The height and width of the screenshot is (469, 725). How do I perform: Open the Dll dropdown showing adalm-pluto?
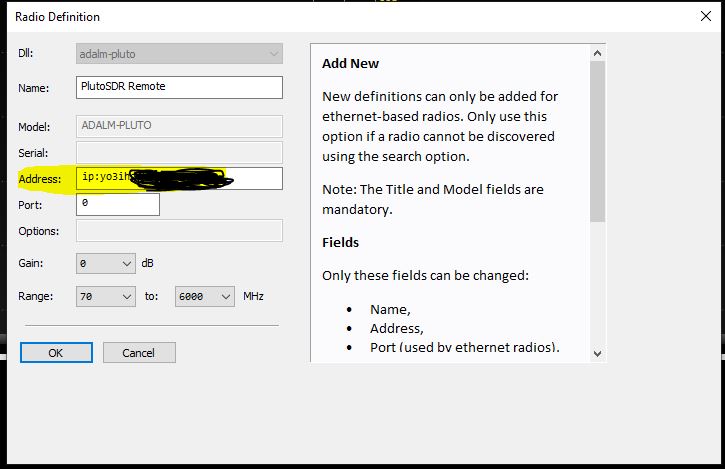(179, 54)
